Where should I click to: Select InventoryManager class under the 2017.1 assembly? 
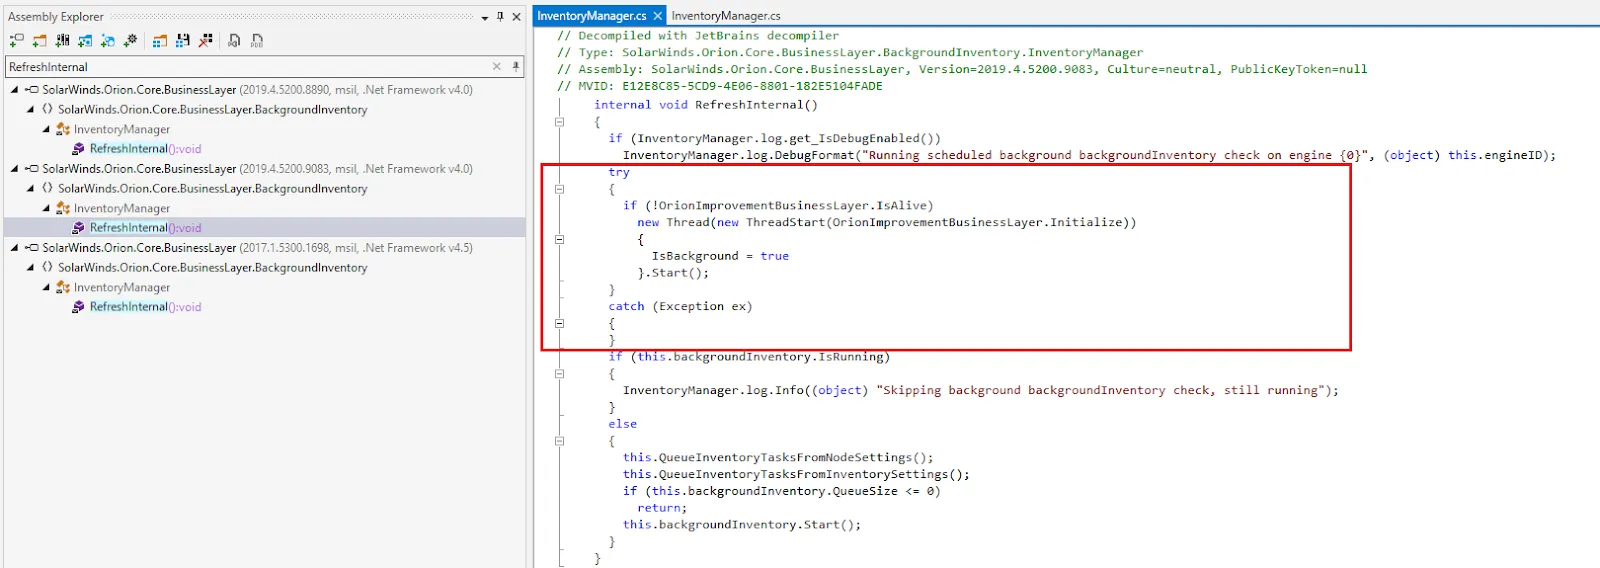pyautogui.click(x=121, y=287)
